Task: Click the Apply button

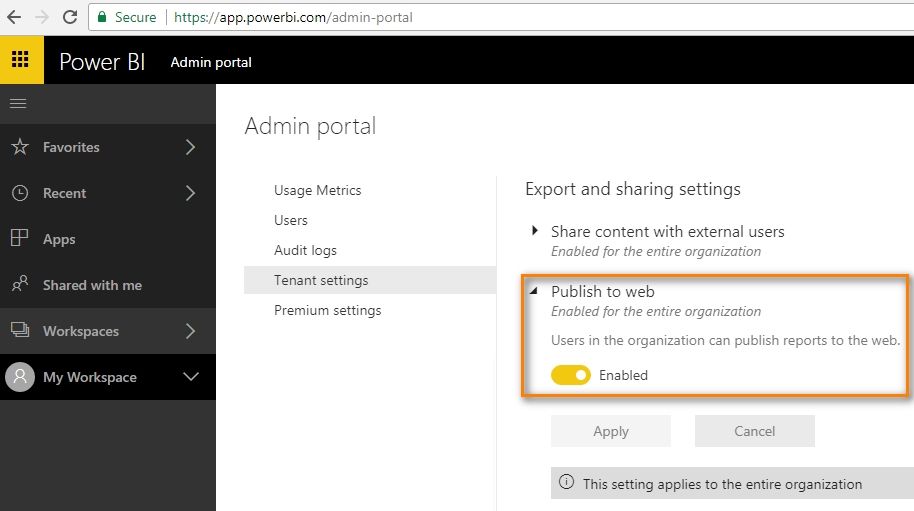Action: [x=611, y=431]
